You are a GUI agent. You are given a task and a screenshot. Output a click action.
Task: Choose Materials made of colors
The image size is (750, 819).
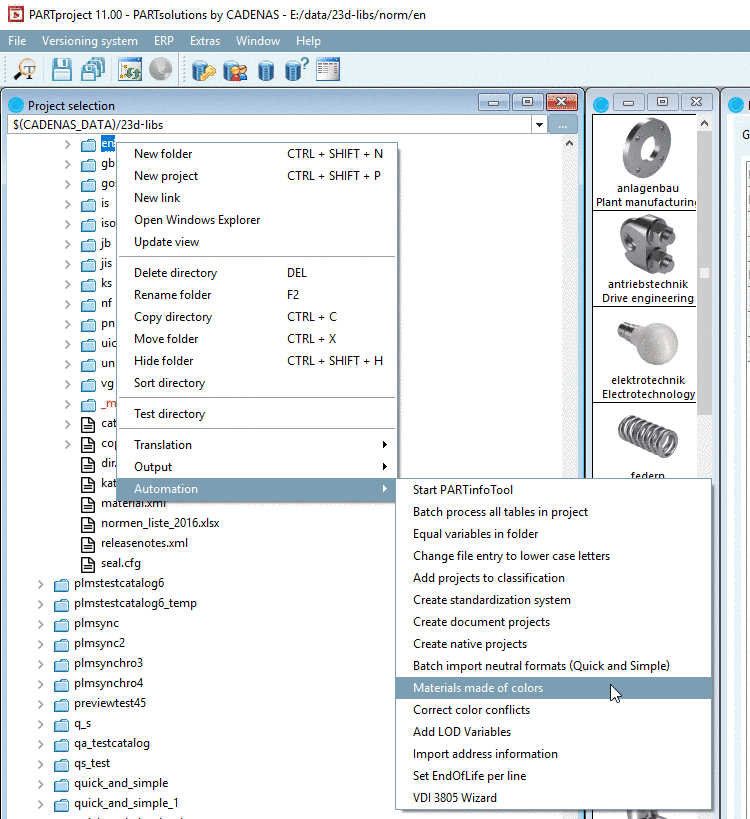[554, 688]
